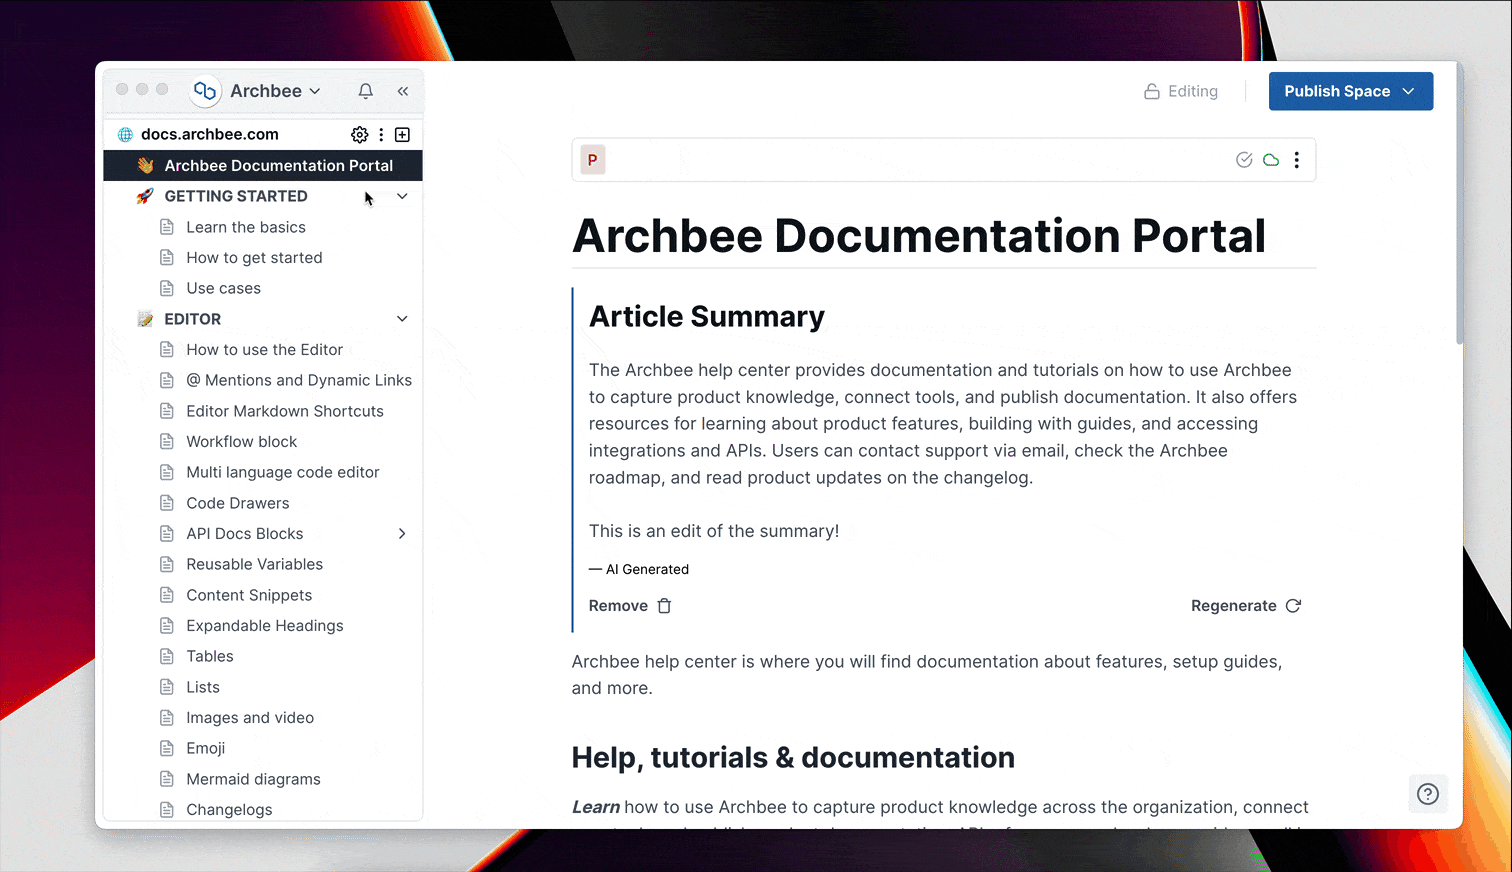
Task: Expand the API Docs Blocks item
Action: (x=402, y=534)
